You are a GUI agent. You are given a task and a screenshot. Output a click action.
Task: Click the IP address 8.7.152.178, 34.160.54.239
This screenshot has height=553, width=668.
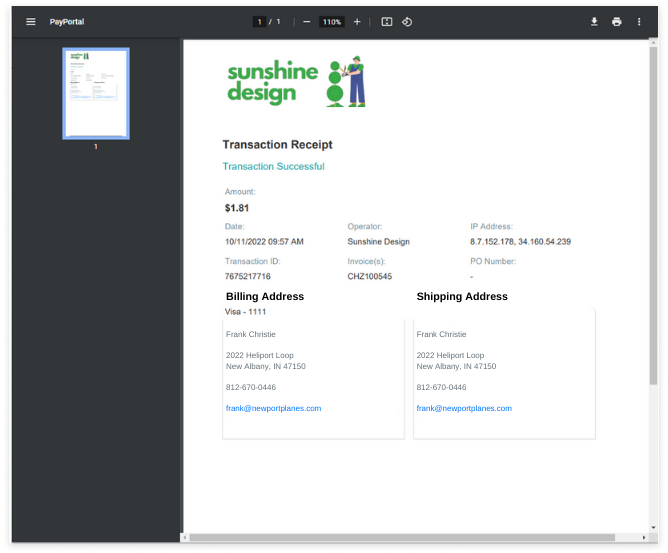point(520,242)
